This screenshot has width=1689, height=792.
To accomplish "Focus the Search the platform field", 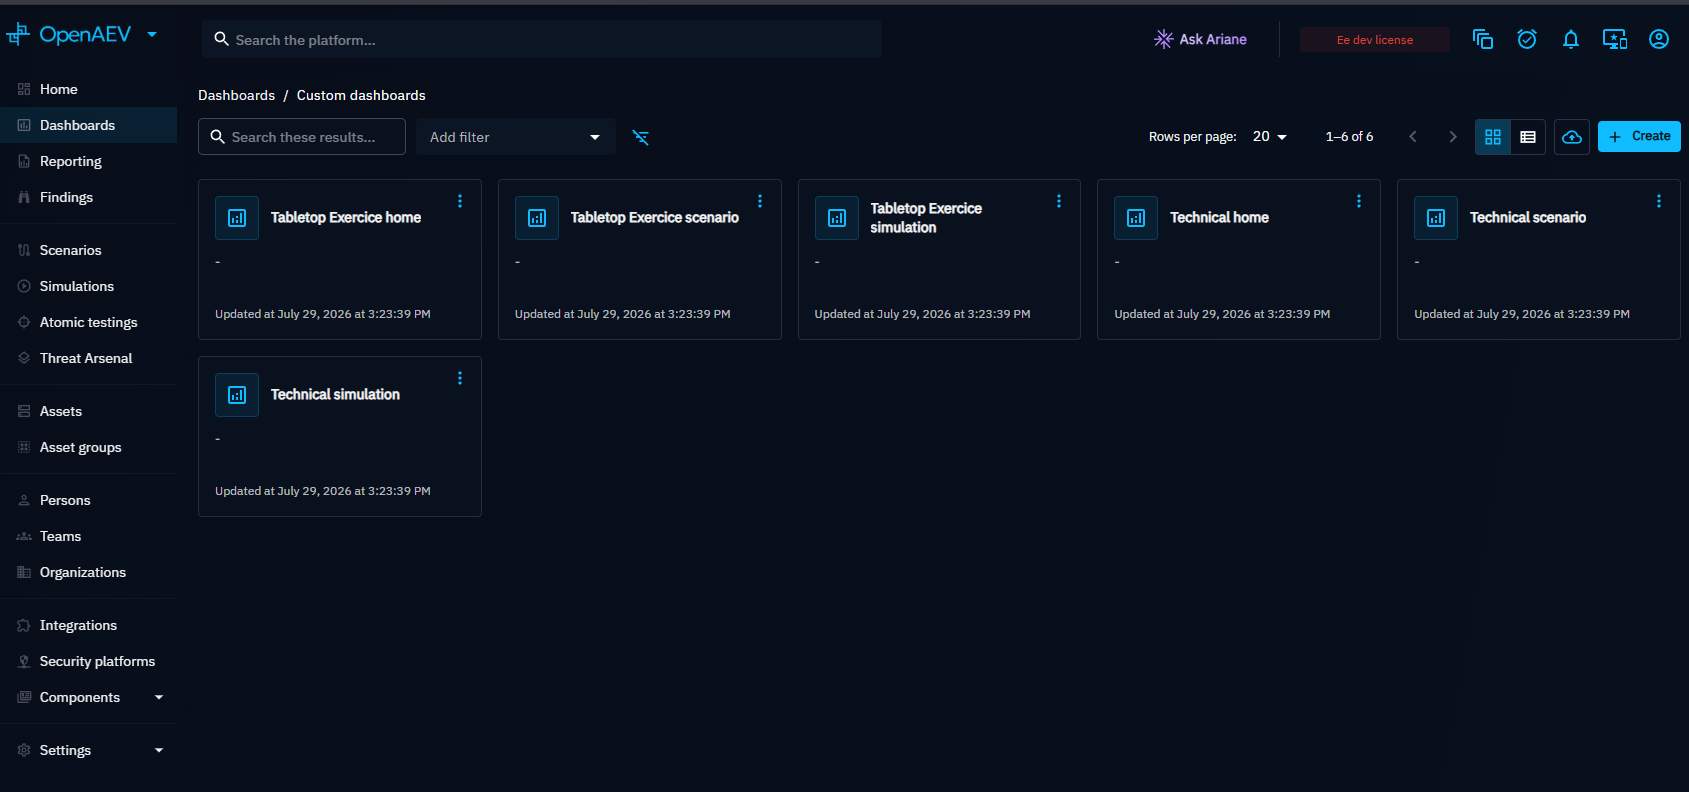I will 541,40.
